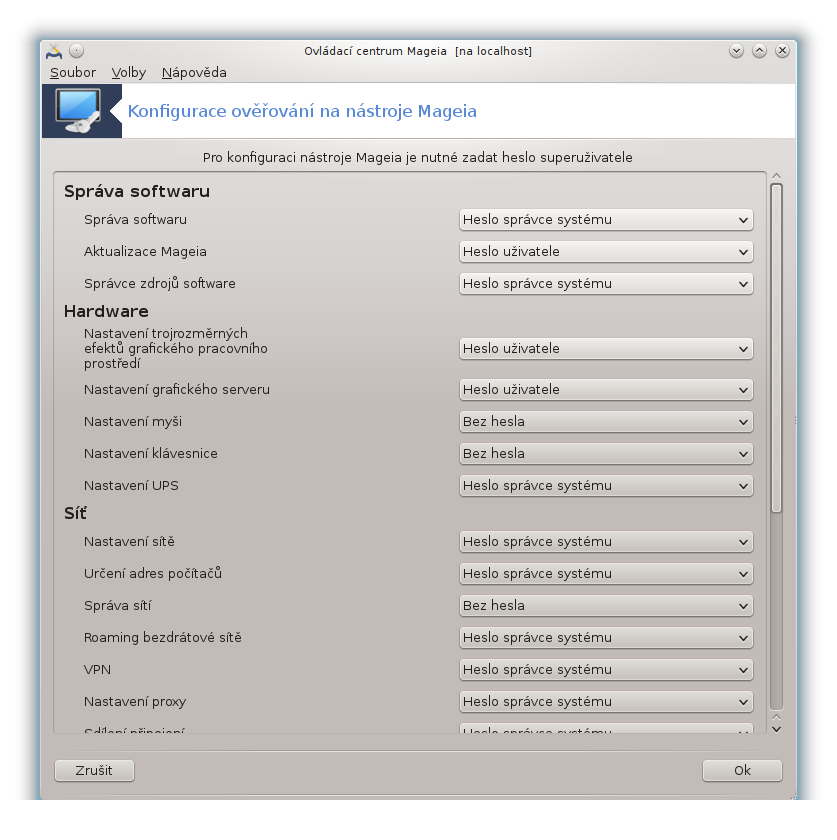This screenshot has width=837, height=840.
Task: Click the pin button beside the title bar icon
Action: 77,51
